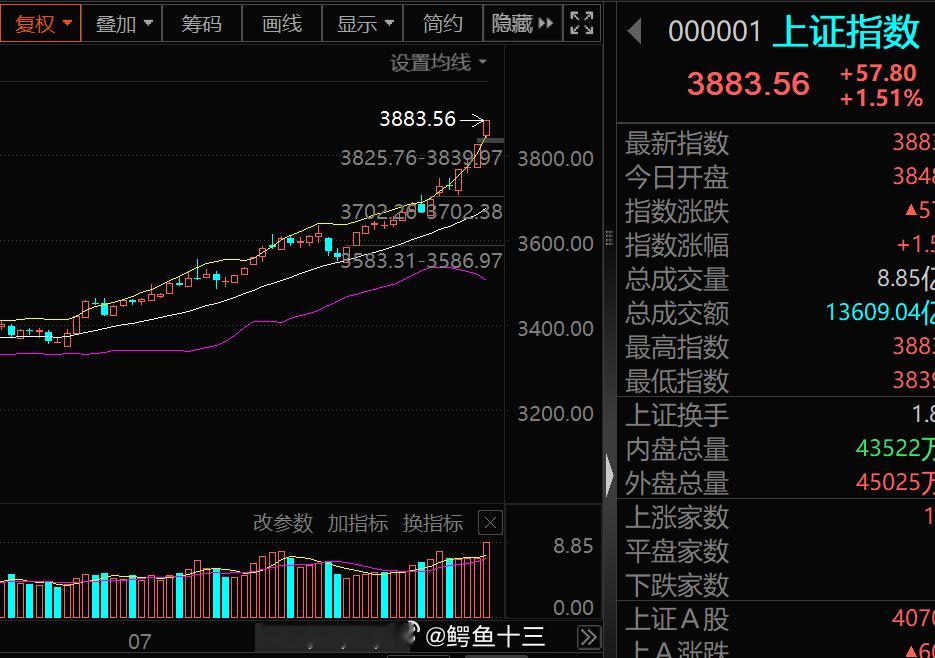The width and height of the screenshot is (935, 658).
Task: Click the 上证指数 title
Action: point(846,31)
